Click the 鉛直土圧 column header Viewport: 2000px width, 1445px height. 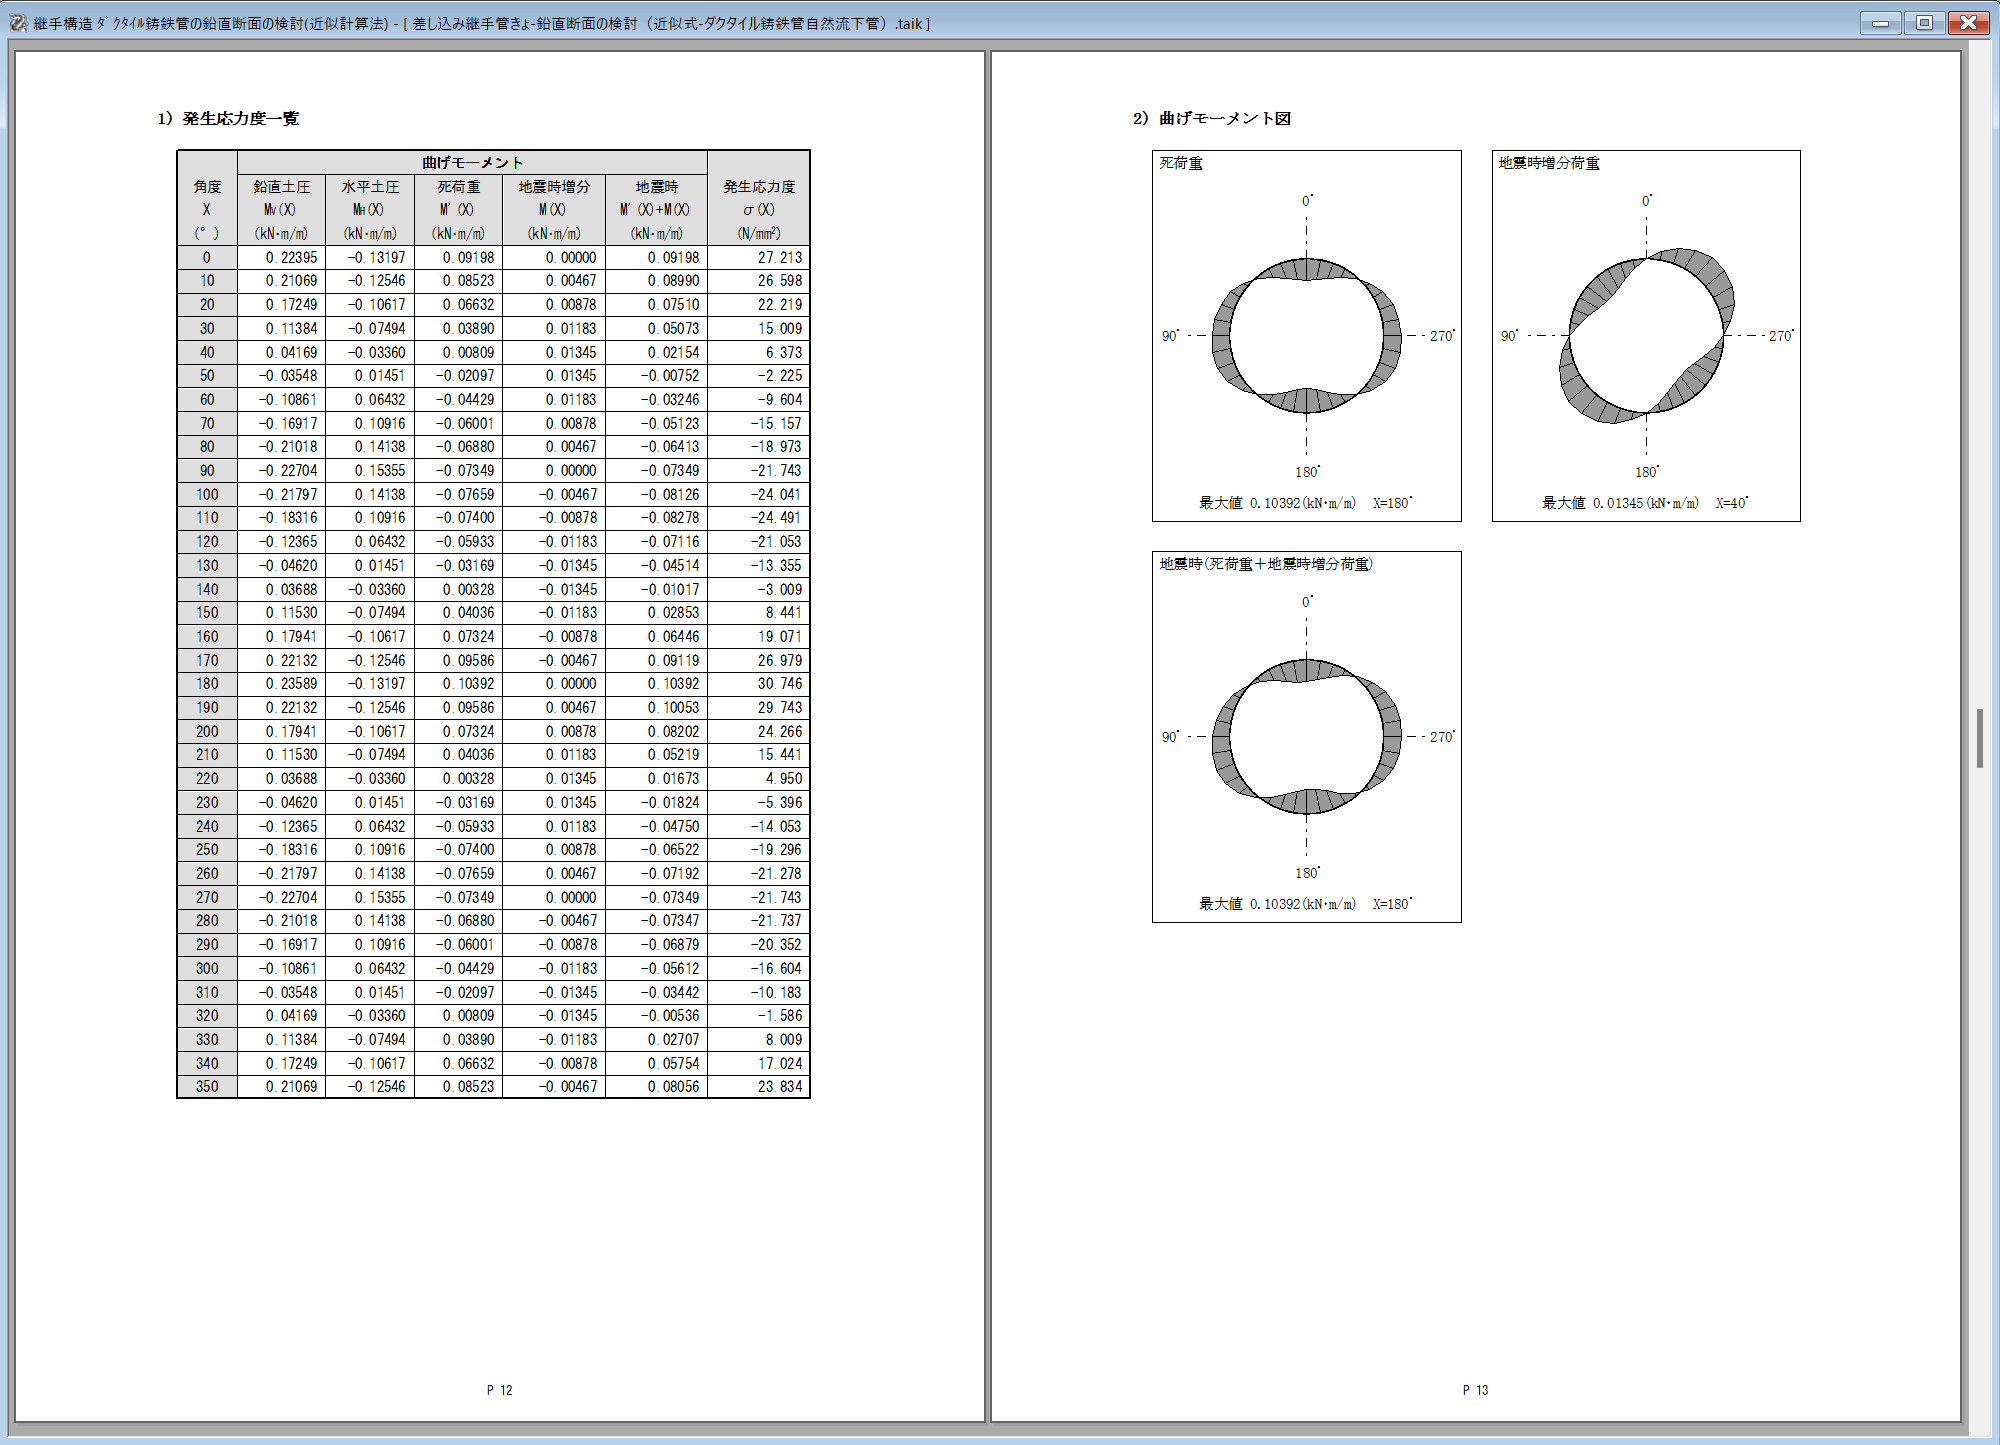[281, 187]
